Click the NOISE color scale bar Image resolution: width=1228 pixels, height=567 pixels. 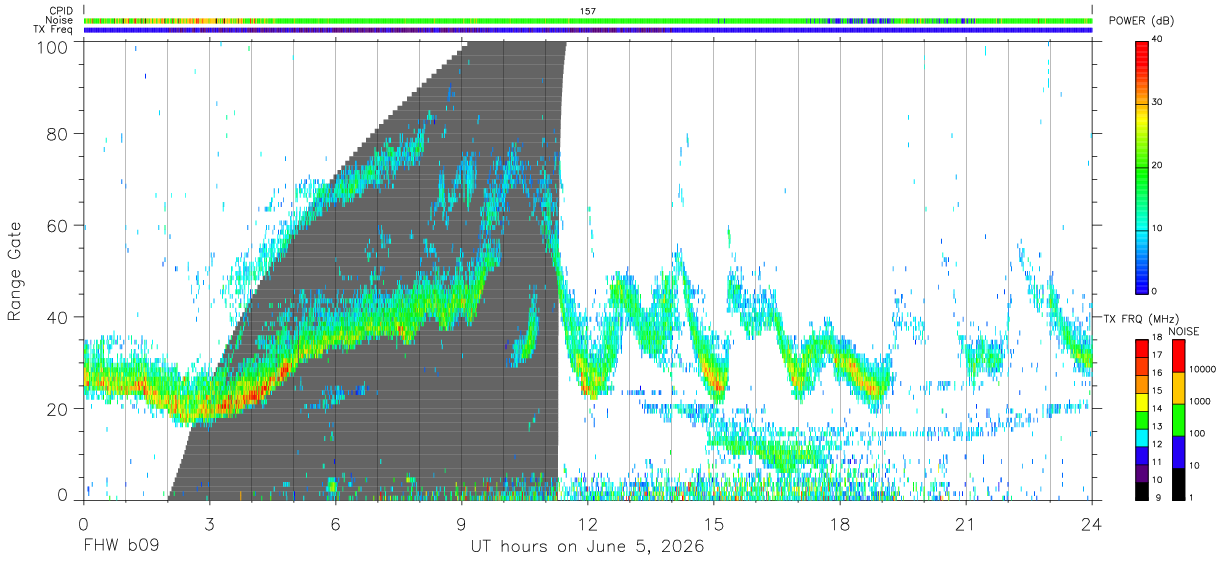1178,419
